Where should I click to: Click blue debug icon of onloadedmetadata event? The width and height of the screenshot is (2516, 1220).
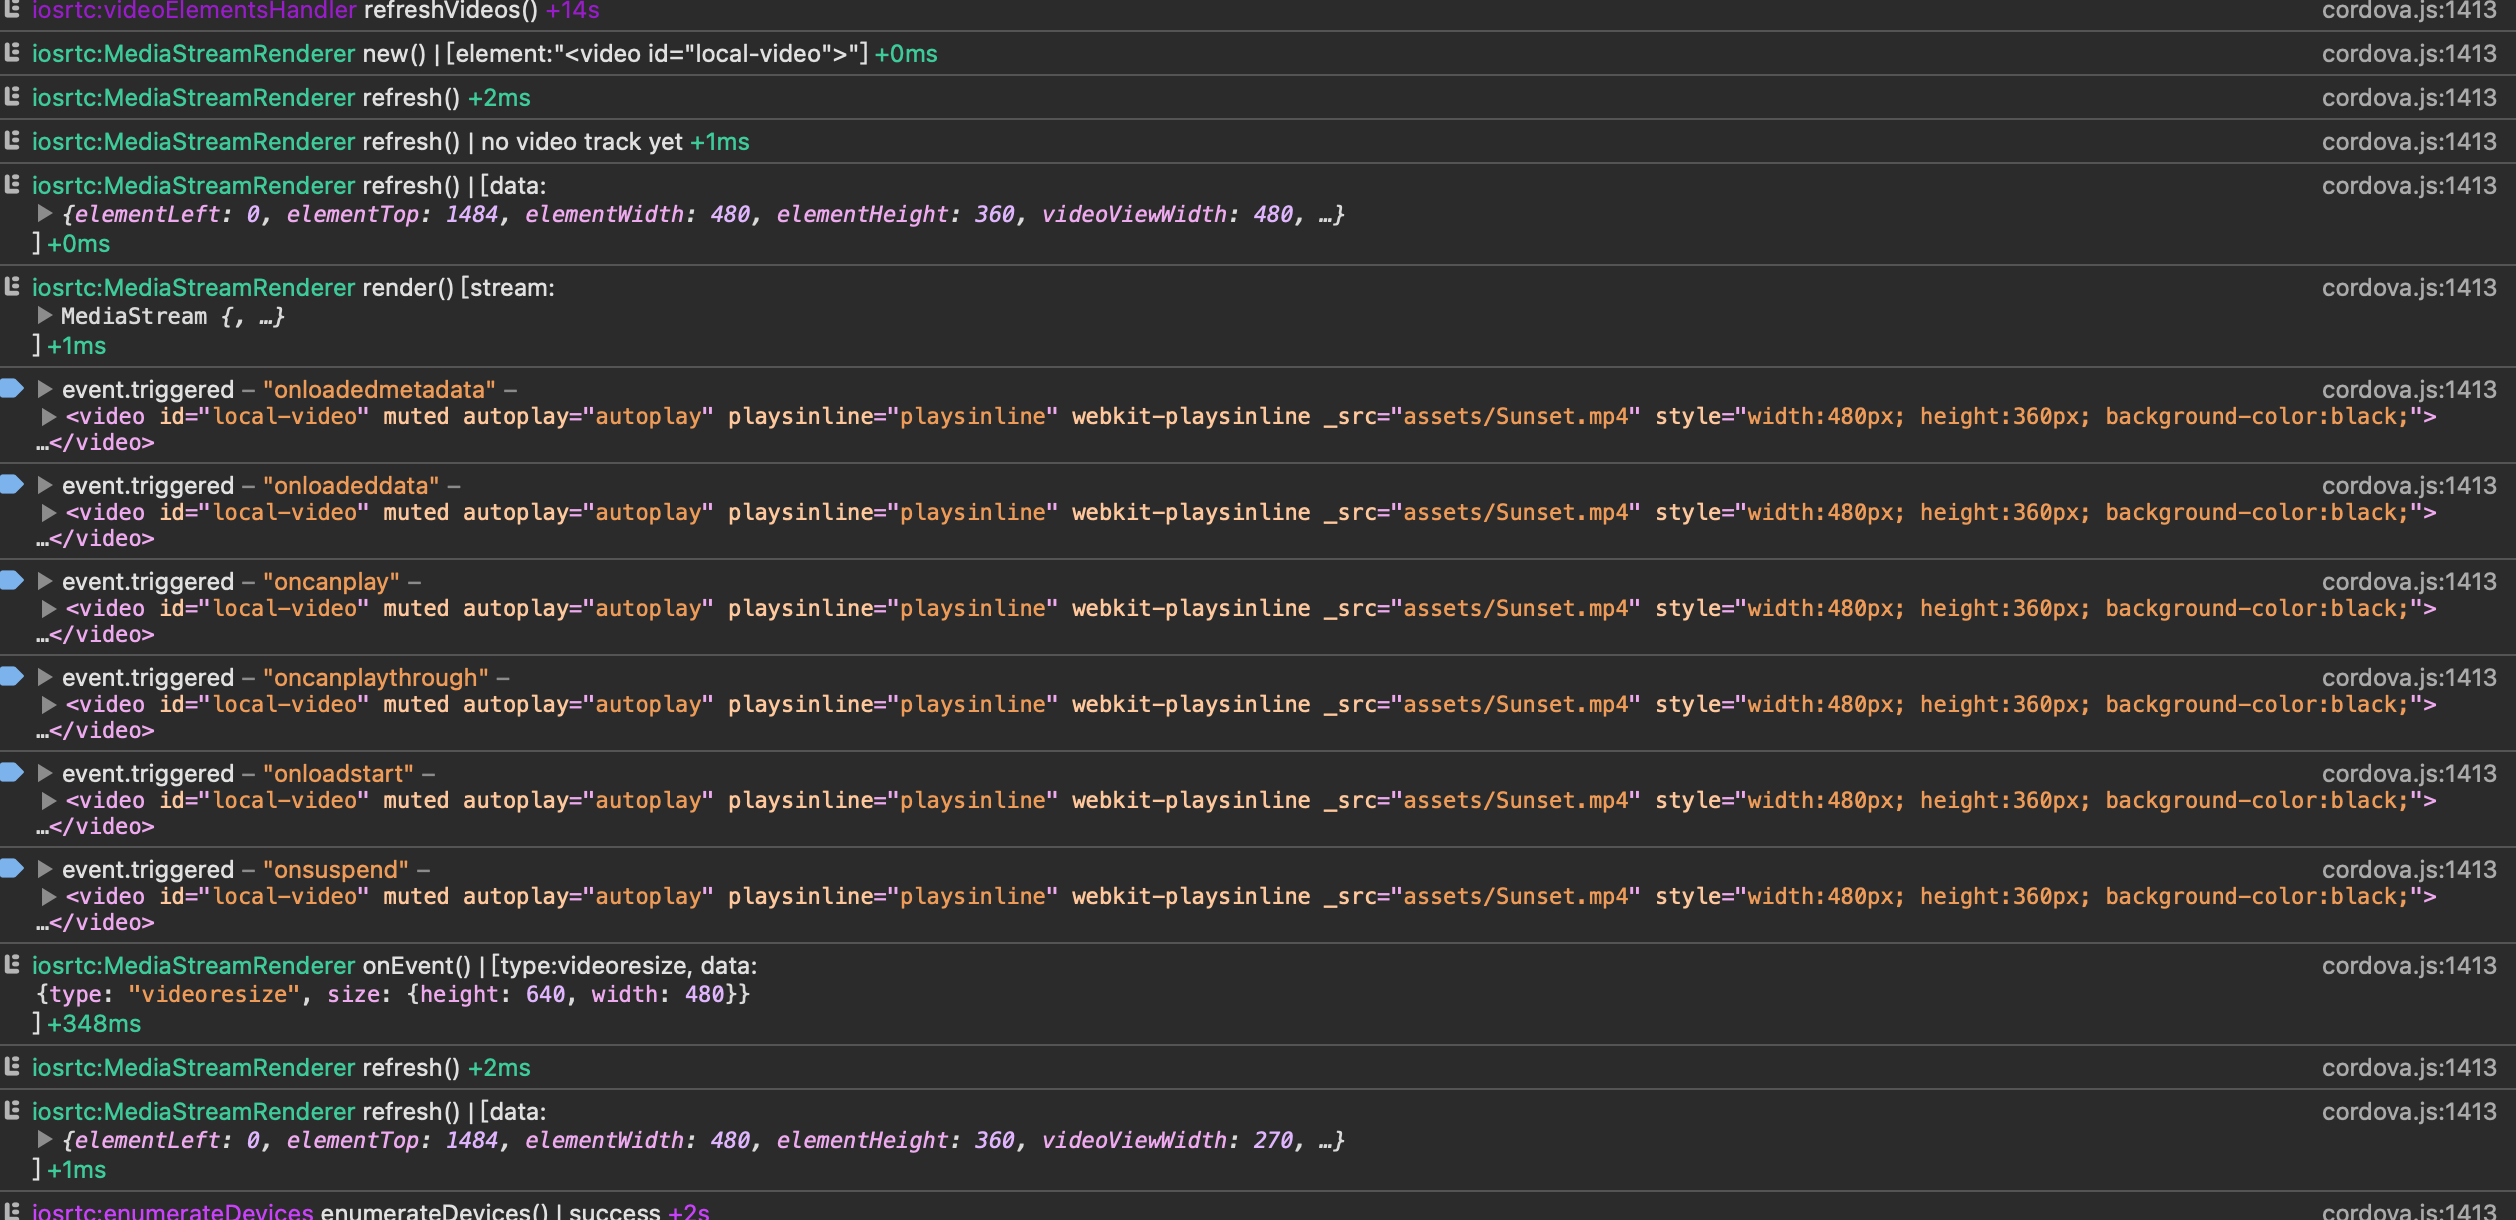(x=12, y=388)
